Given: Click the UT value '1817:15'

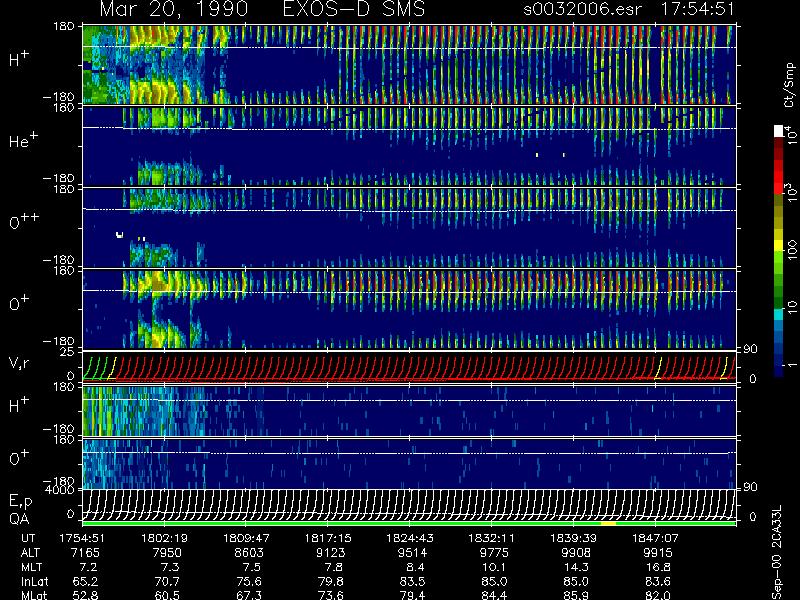Looking at the screenshot, I should [328, 538].
